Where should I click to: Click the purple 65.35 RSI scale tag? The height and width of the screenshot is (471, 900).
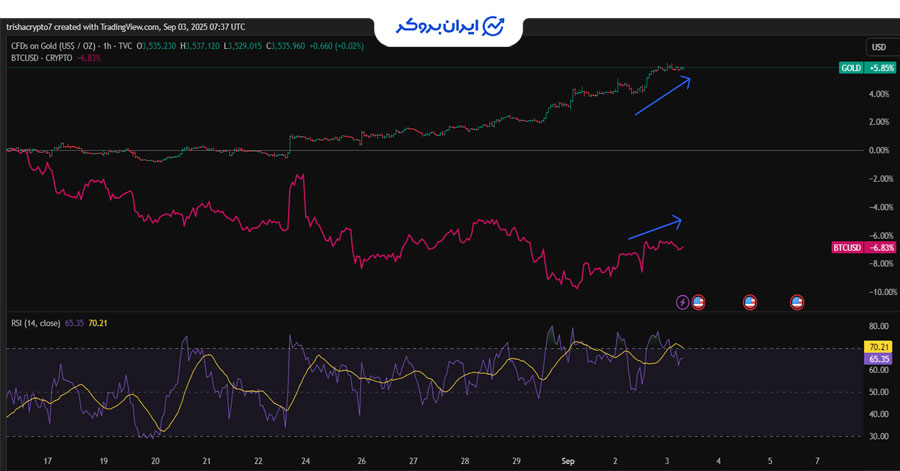click(879, 358)
